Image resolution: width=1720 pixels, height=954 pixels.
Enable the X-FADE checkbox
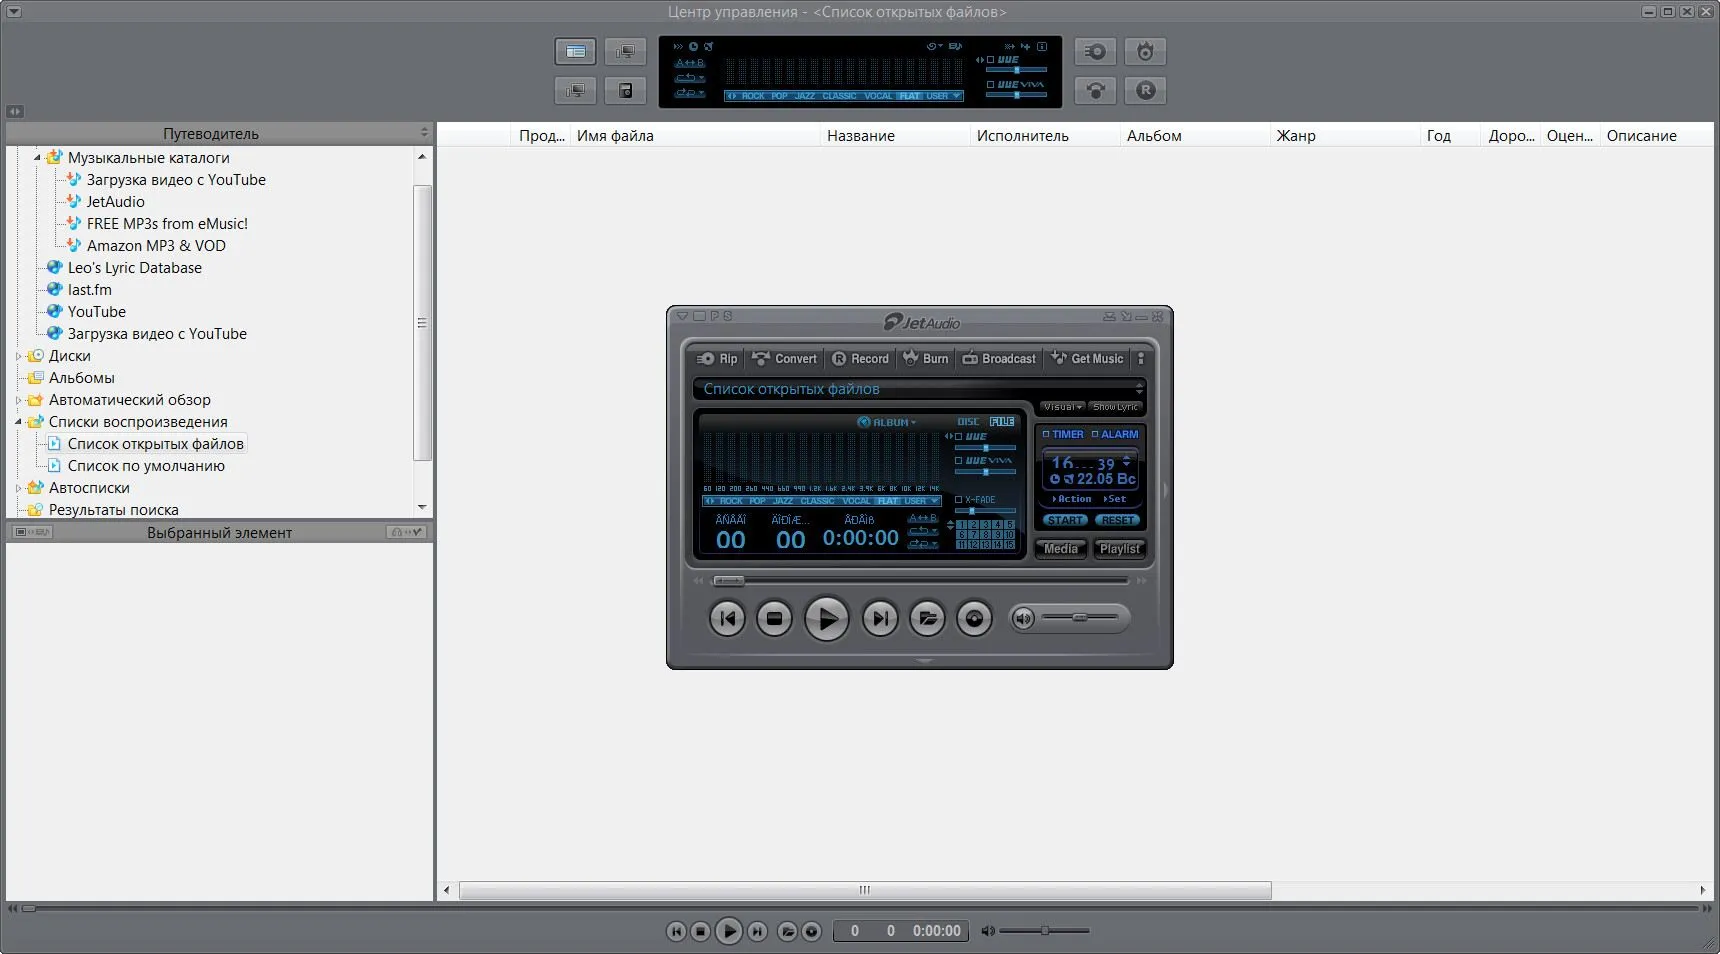[959, 499]
